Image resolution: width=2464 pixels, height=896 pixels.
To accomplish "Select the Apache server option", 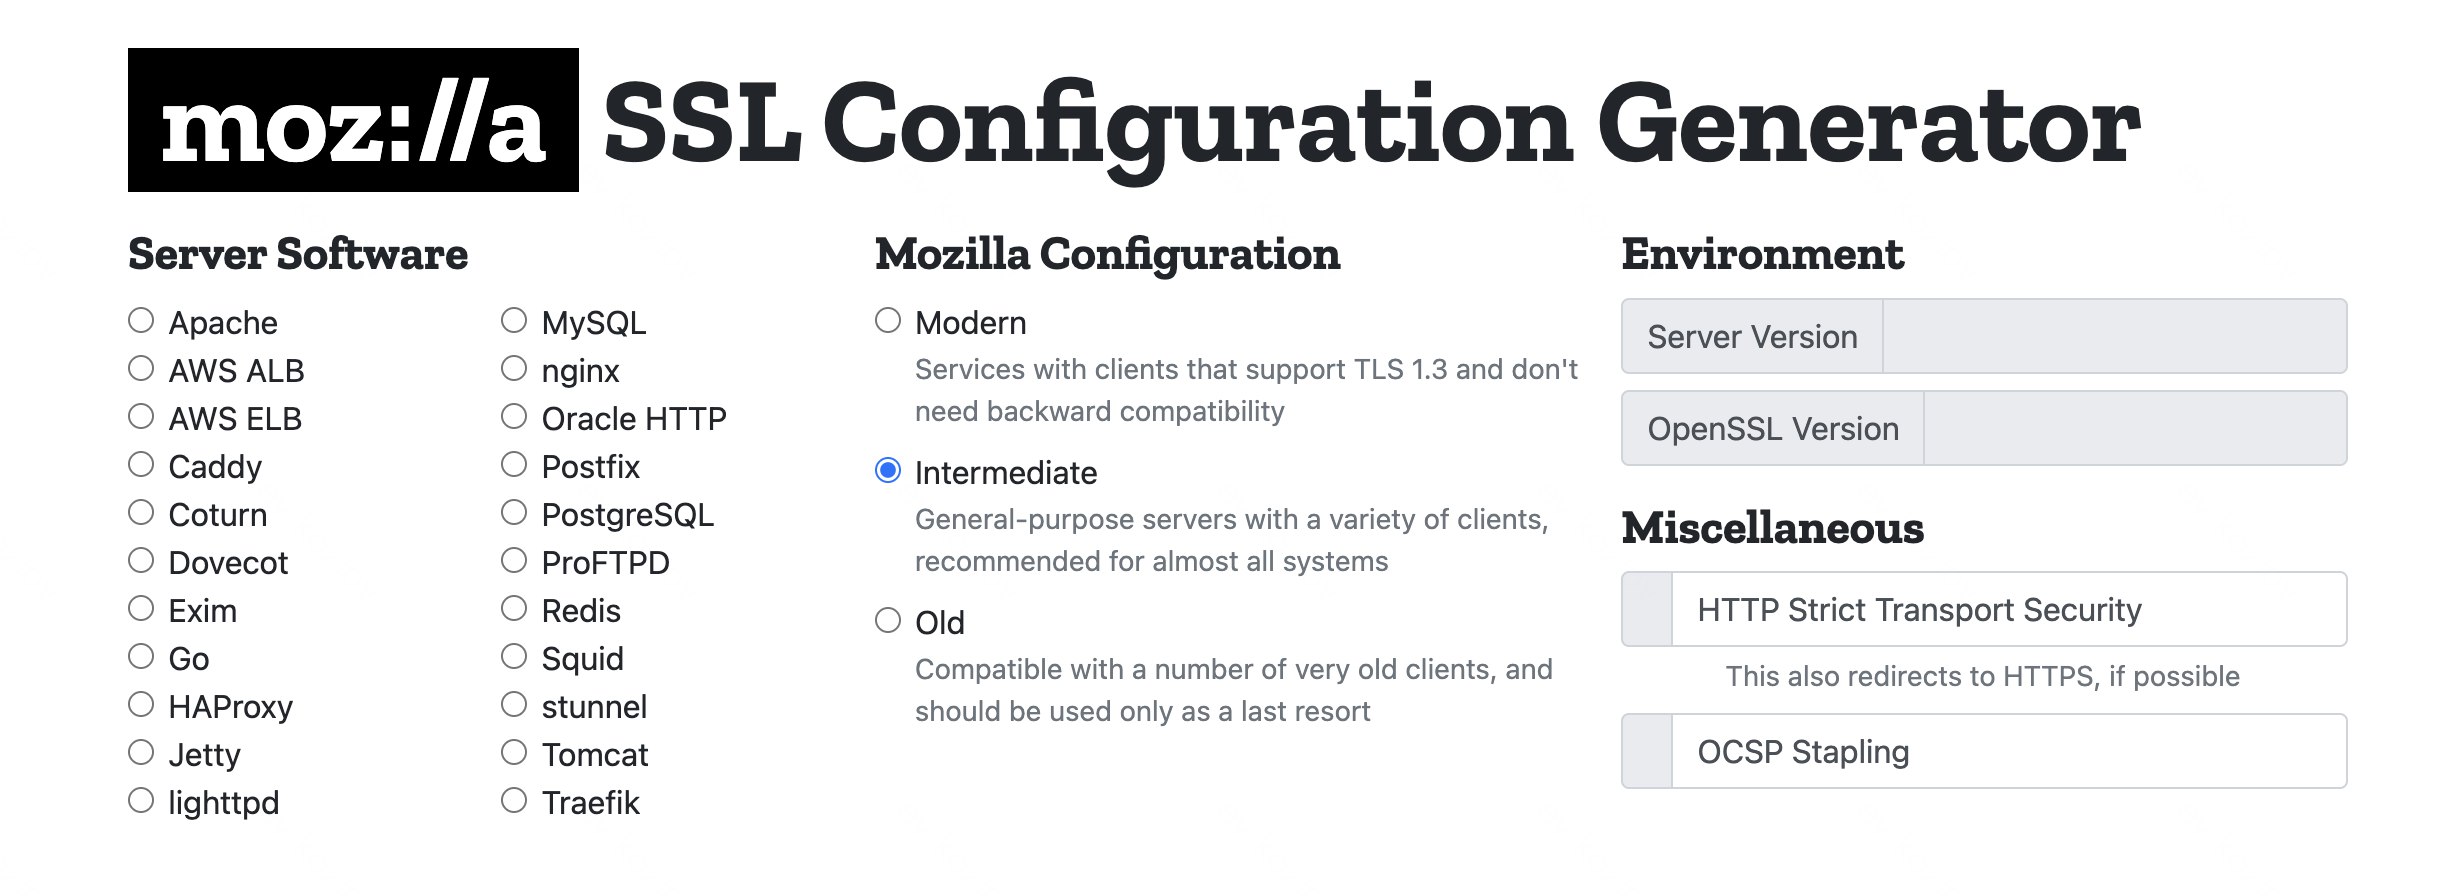I will point(141,320).
